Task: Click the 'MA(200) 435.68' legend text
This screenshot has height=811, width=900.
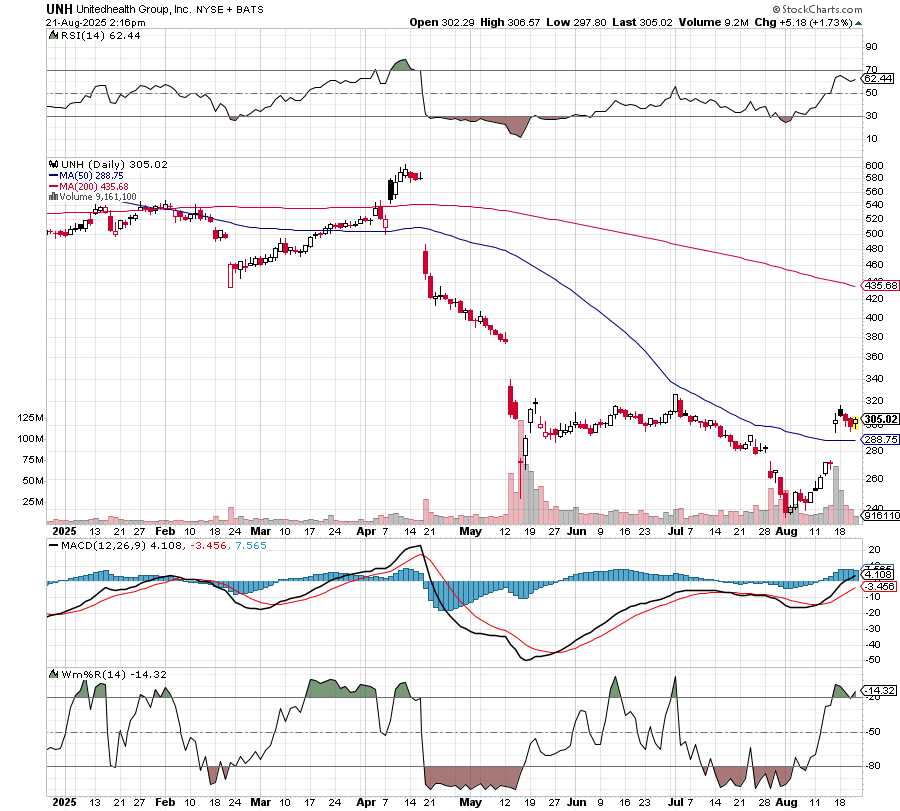Action: coord(94,187)
